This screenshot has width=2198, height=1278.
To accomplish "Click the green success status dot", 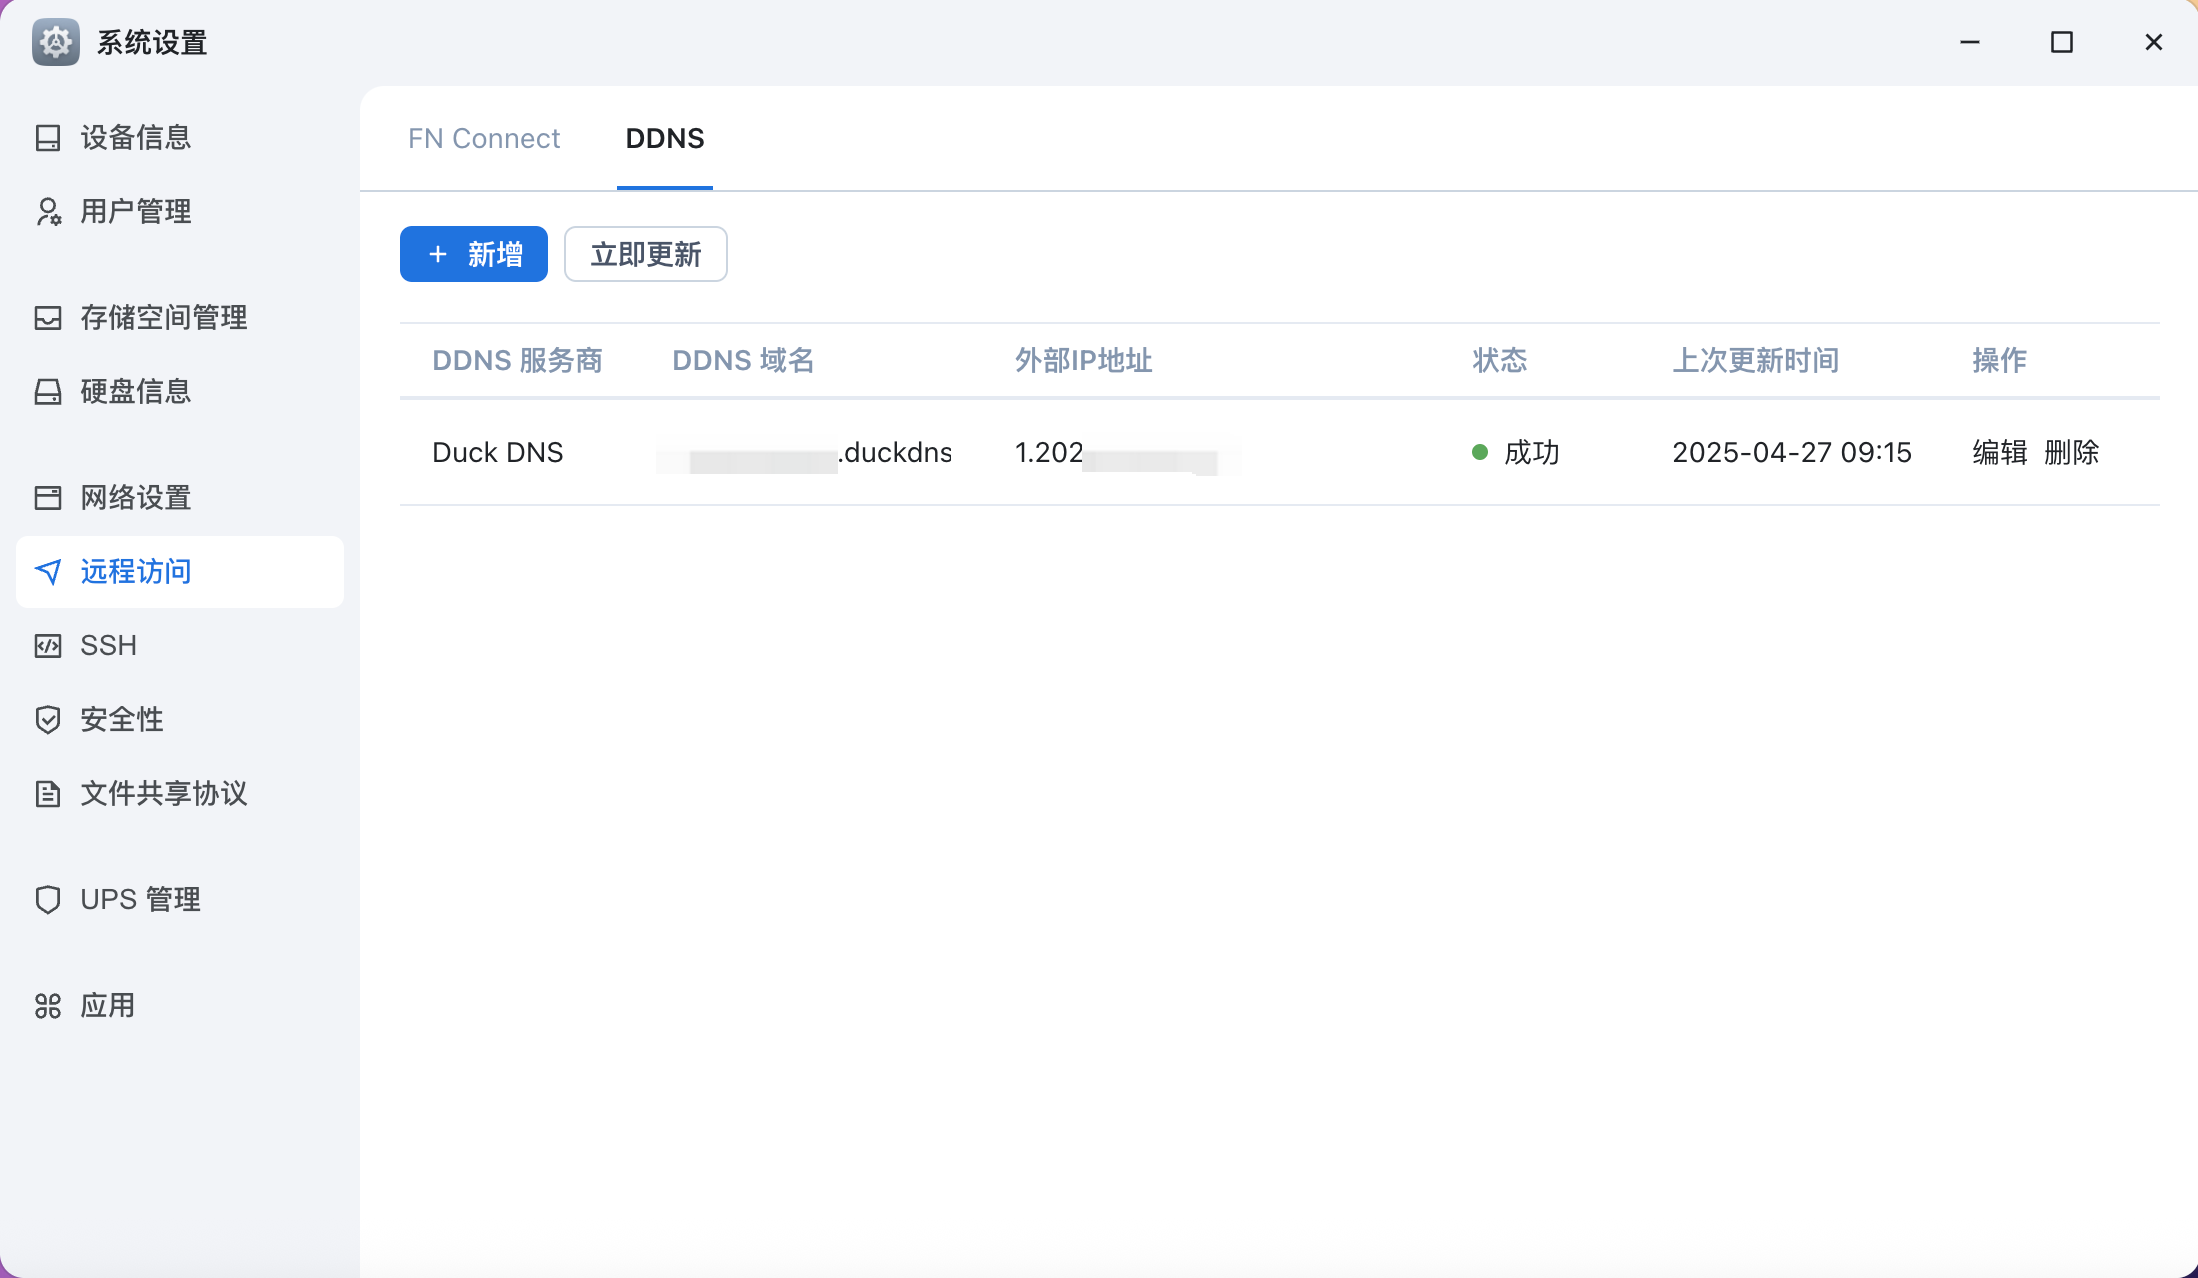I will (x=1480, y=452).
